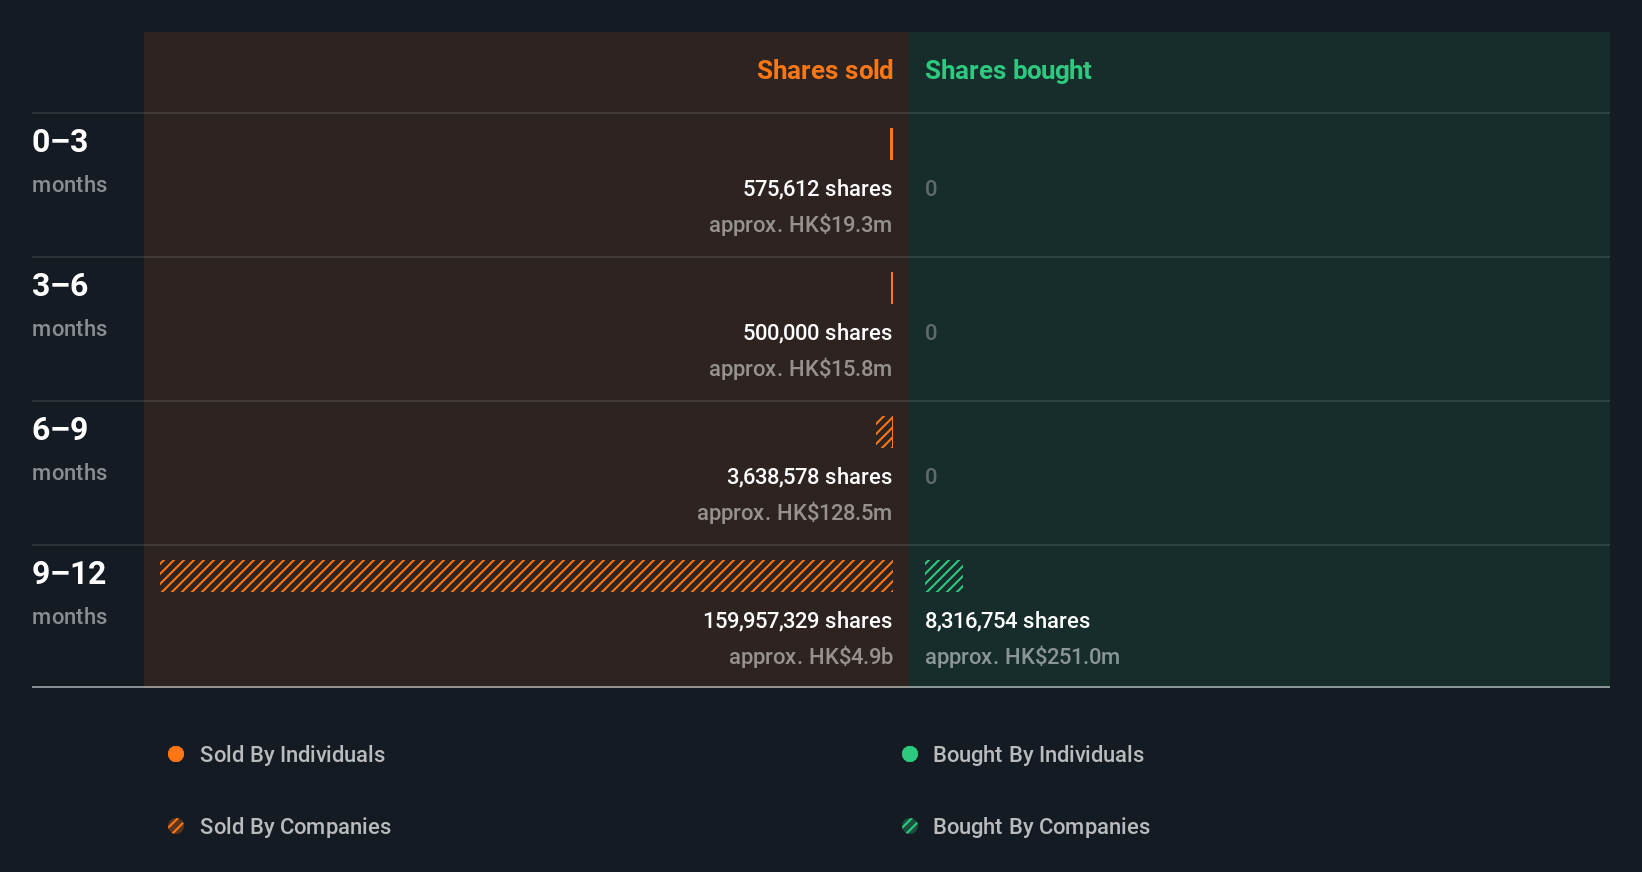Click the 159,957,329 shares value
This screenshot has width=1642, height=872.
tap(797, 620)
